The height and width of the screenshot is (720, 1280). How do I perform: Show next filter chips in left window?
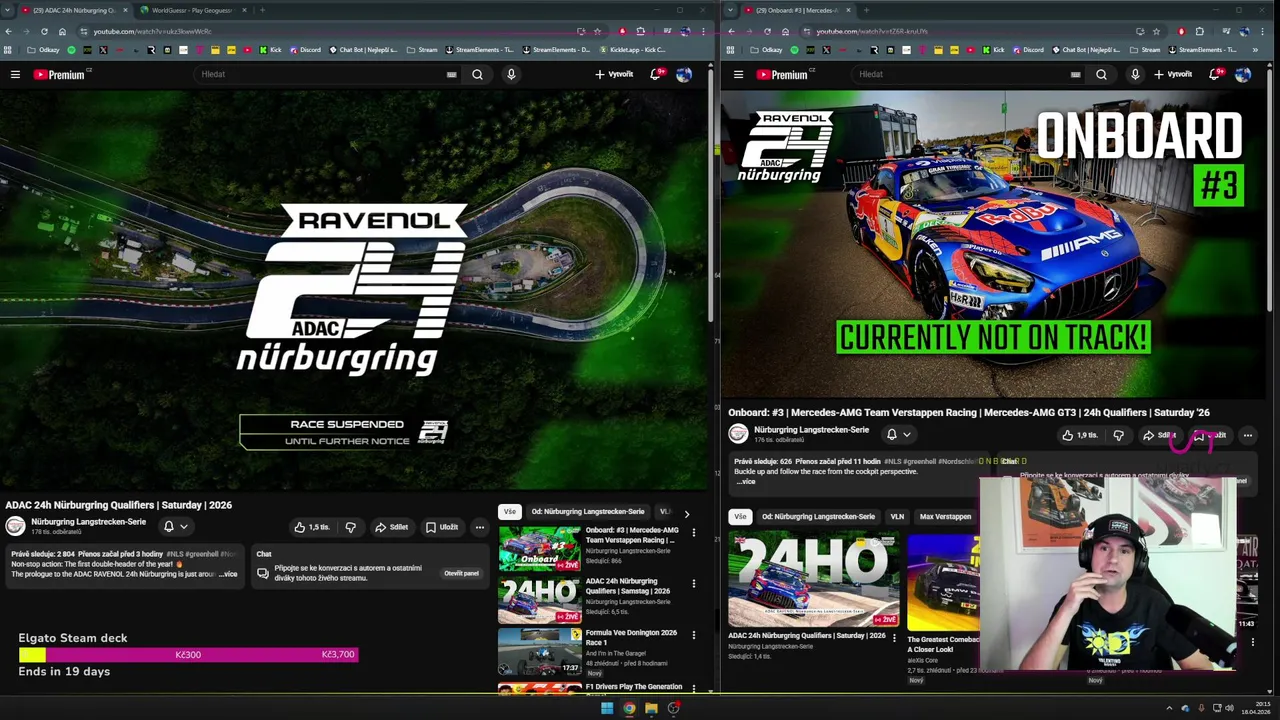[x=686, y=513]
